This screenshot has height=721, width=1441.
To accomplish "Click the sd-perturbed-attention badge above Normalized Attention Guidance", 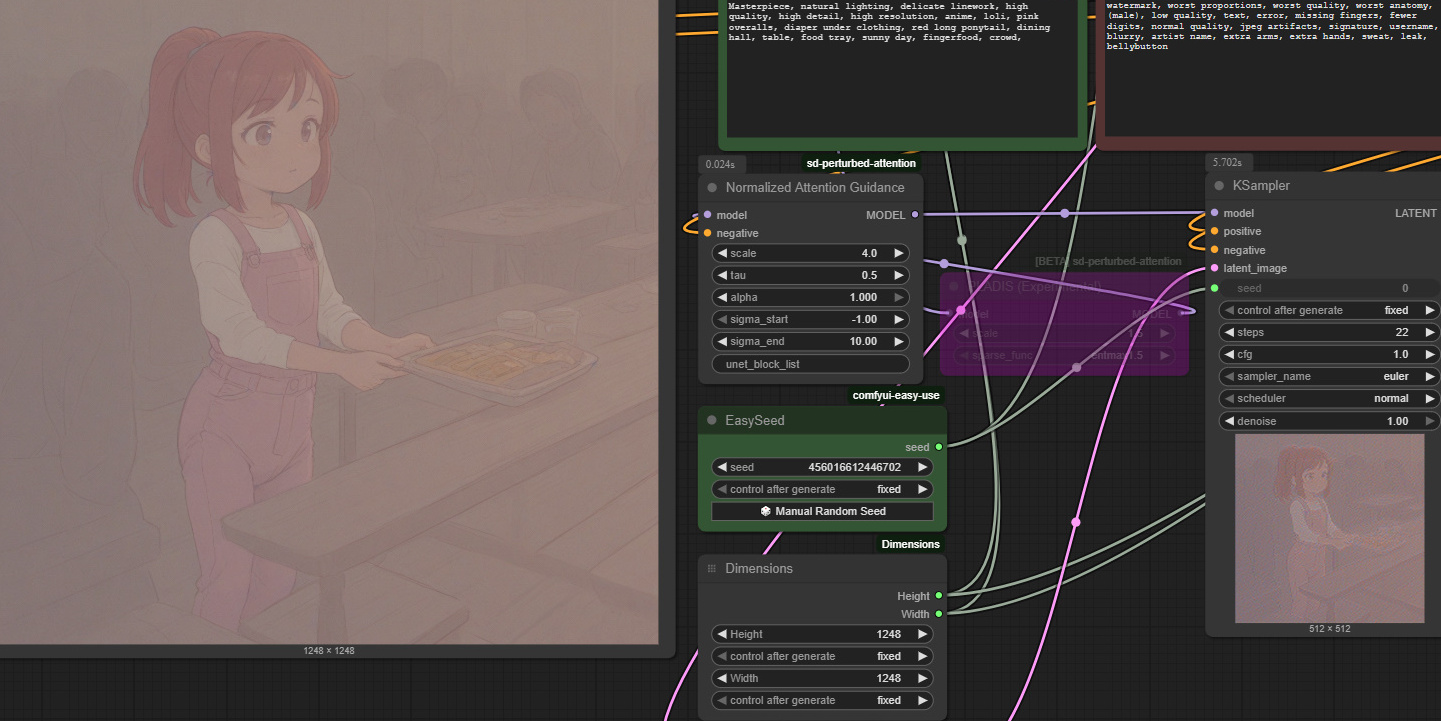I will tap(861, 163).
